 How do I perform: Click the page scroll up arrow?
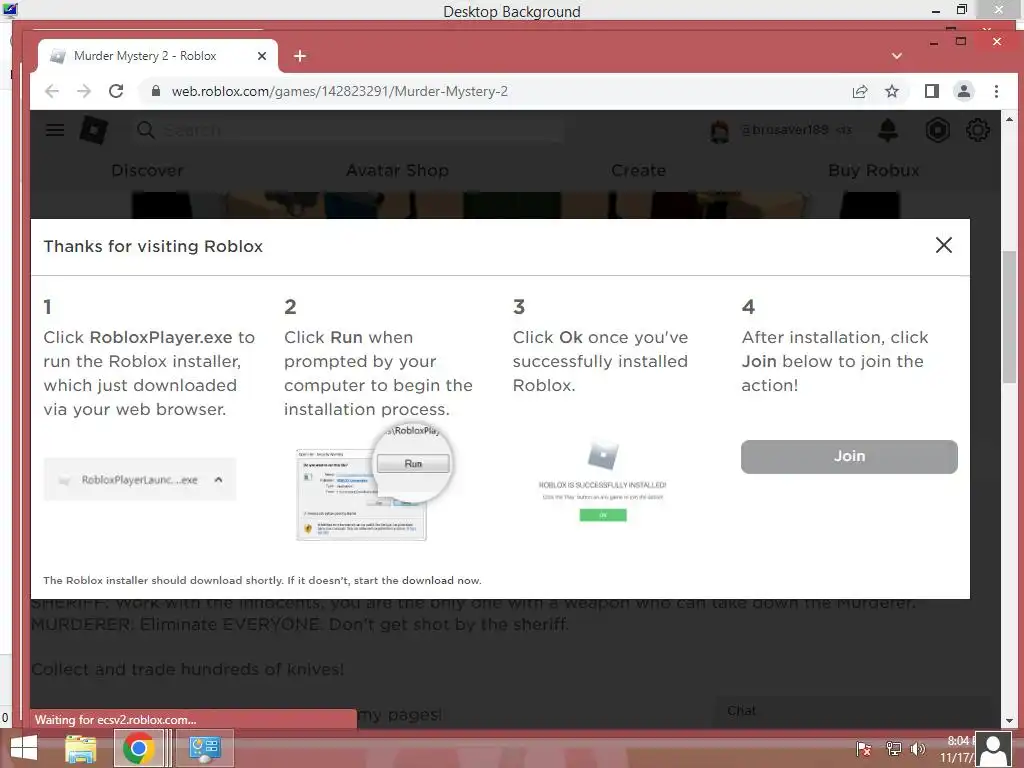point(1010,120)
